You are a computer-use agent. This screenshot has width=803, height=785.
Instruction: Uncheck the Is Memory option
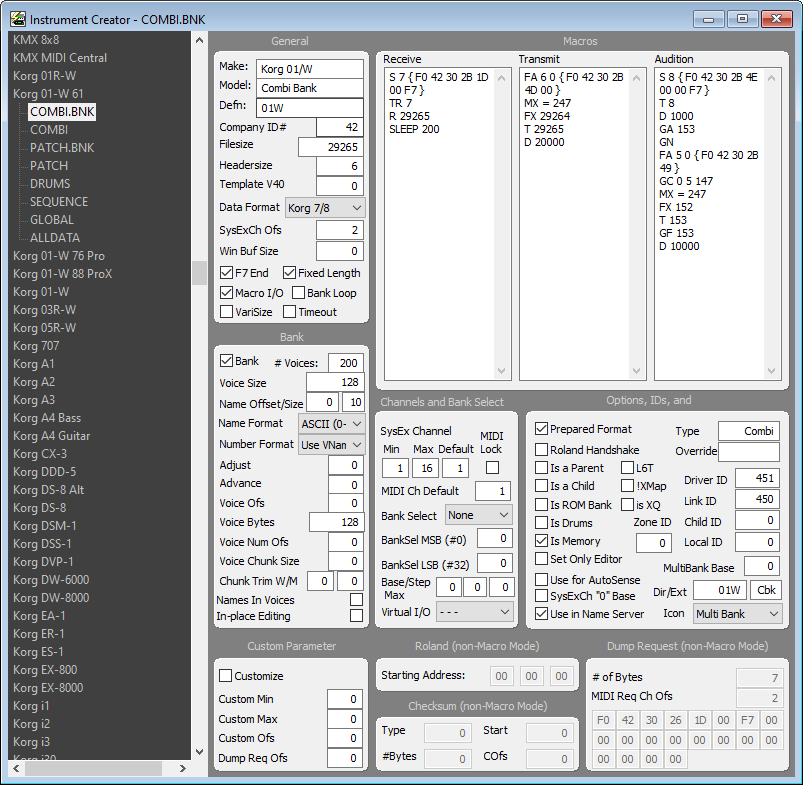pyautogui.click(x=541, y=541)
